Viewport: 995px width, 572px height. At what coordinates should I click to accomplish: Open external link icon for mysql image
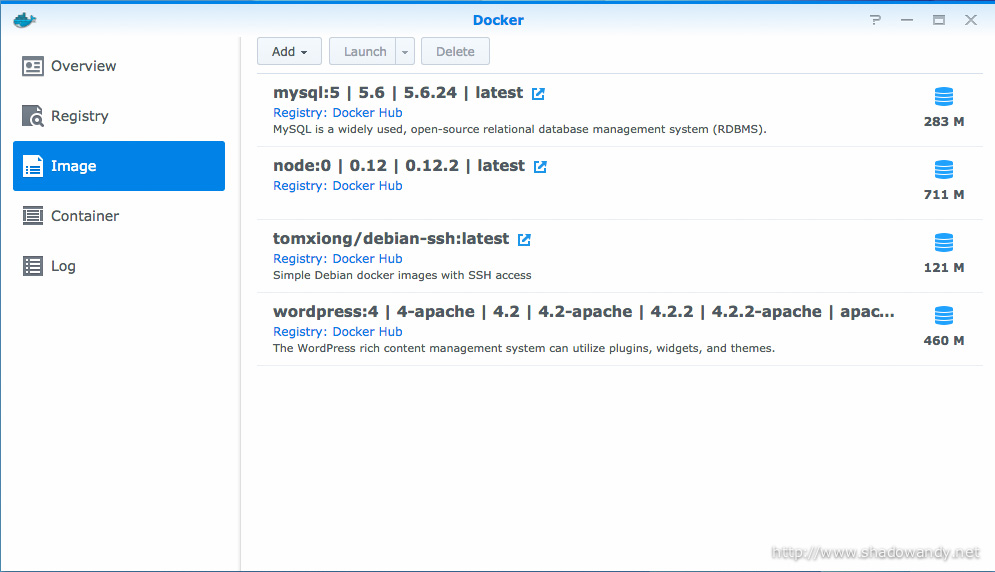pos(538,94)
